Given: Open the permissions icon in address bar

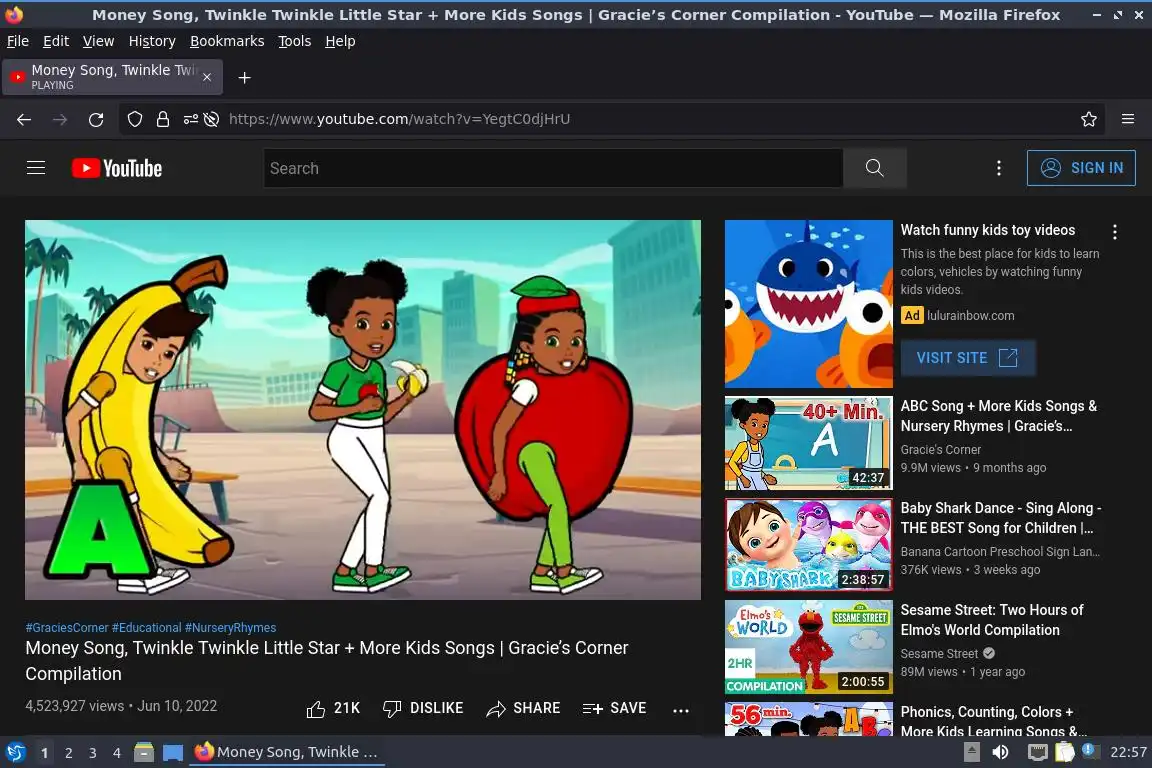Looking at the screenshot, I should tap(190, 119).
